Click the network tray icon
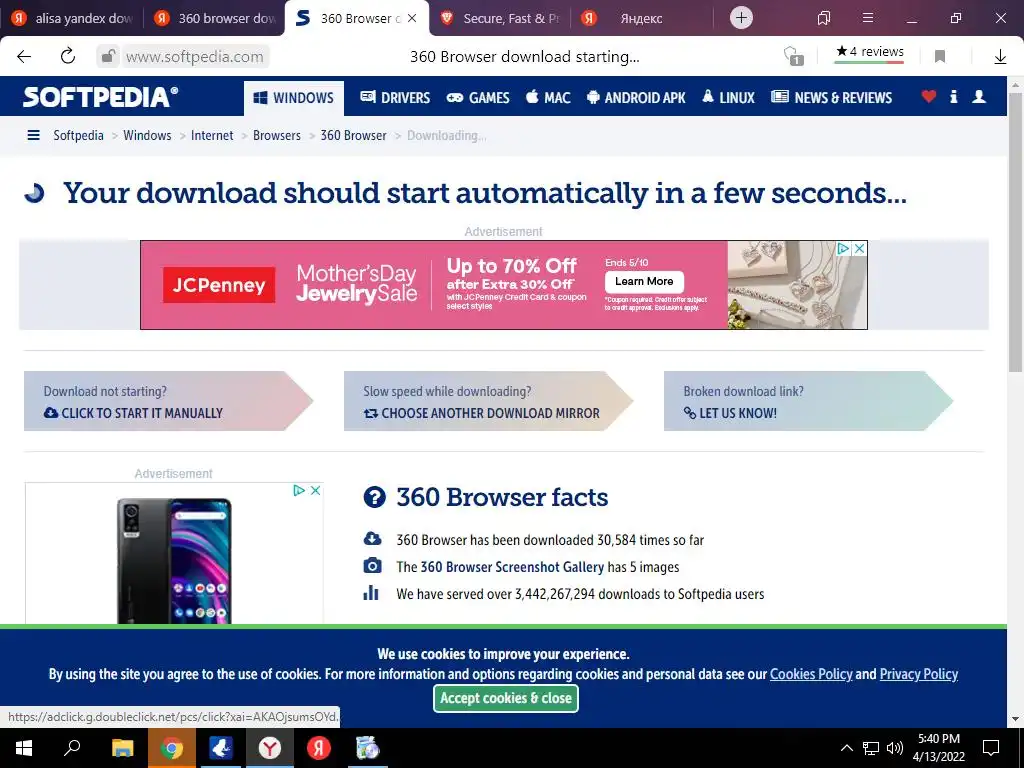This screenshot has height=768, width=1024. 871,748
